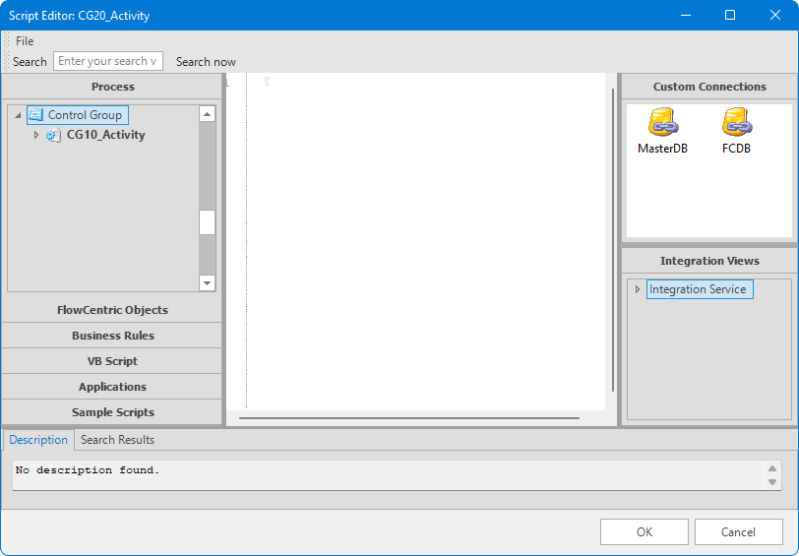Screen dimensions: 799x556
Task: Click the Cancel button
Action: (x=738, y=532)
